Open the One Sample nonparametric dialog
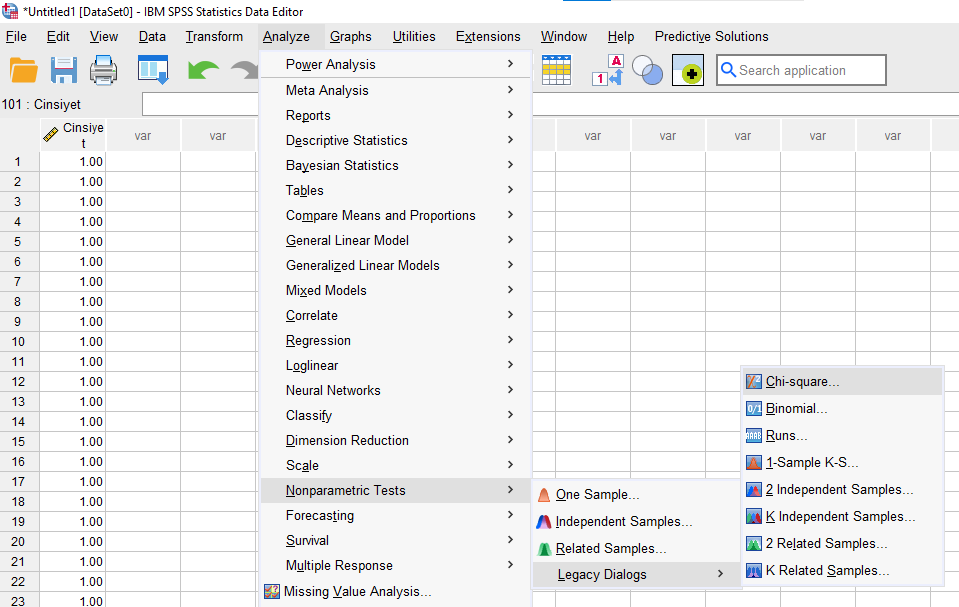The image size is (959, 607). click(597, 495)
